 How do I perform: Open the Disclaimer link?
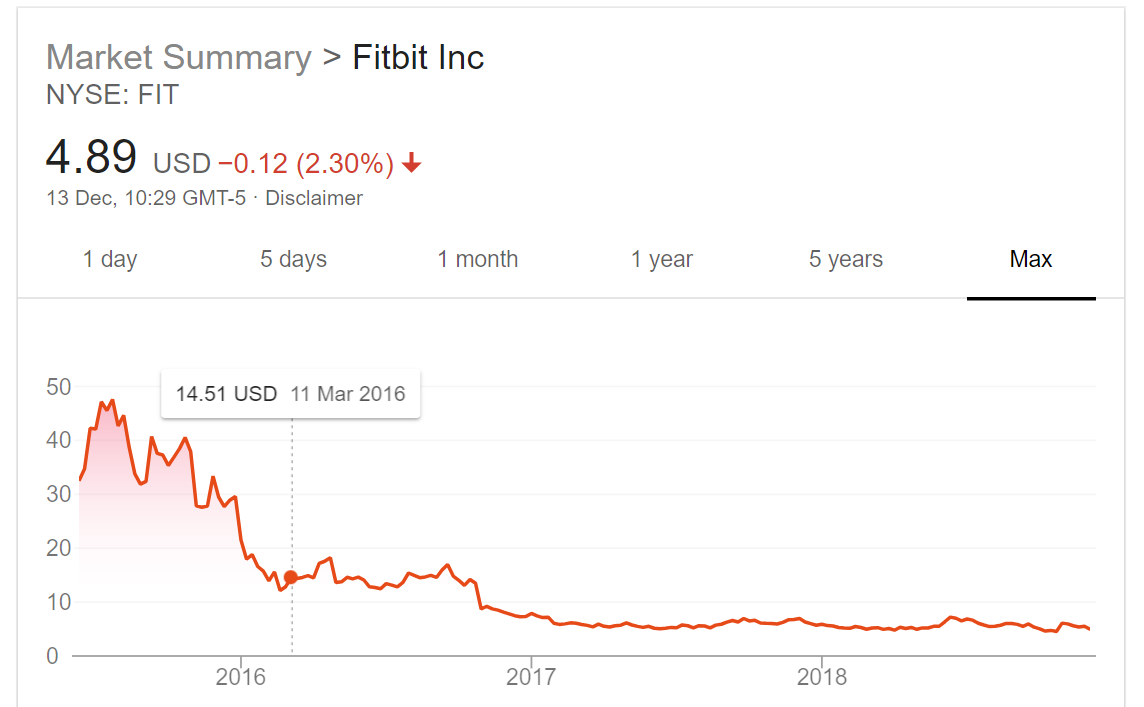314,198
